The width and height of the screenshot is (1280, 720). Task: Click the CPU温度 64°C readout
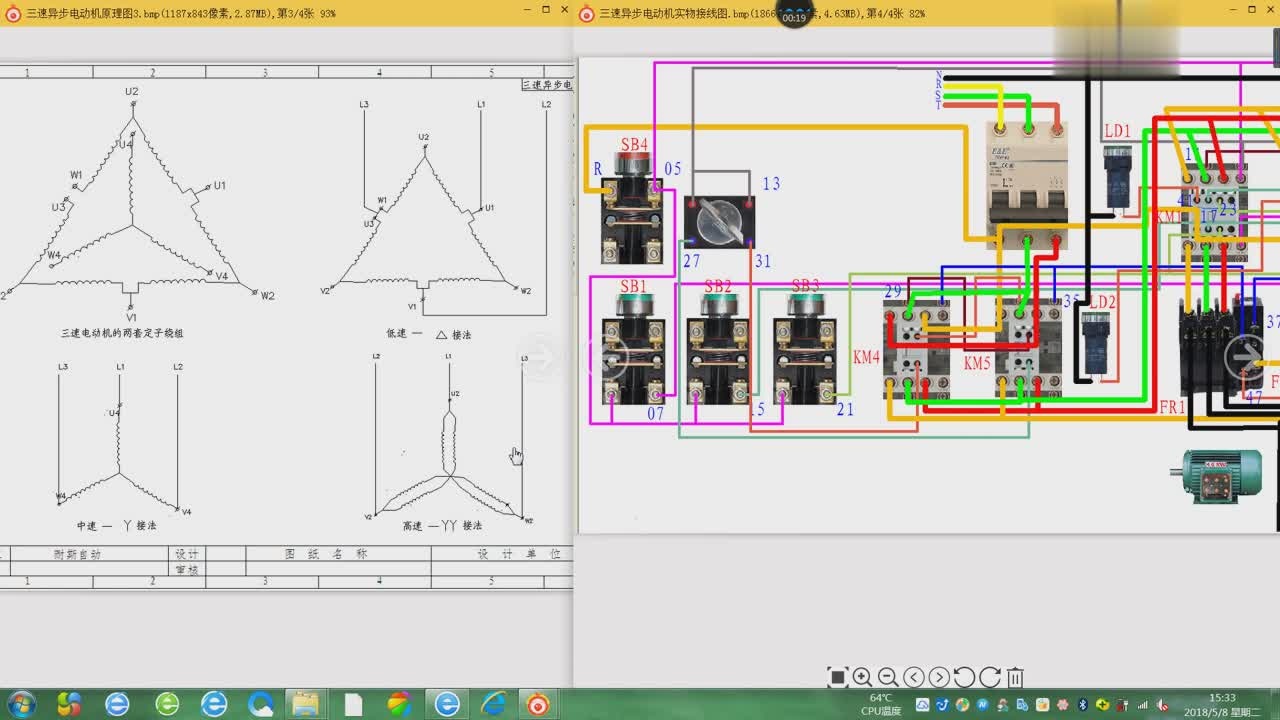(x=881, y=704)
